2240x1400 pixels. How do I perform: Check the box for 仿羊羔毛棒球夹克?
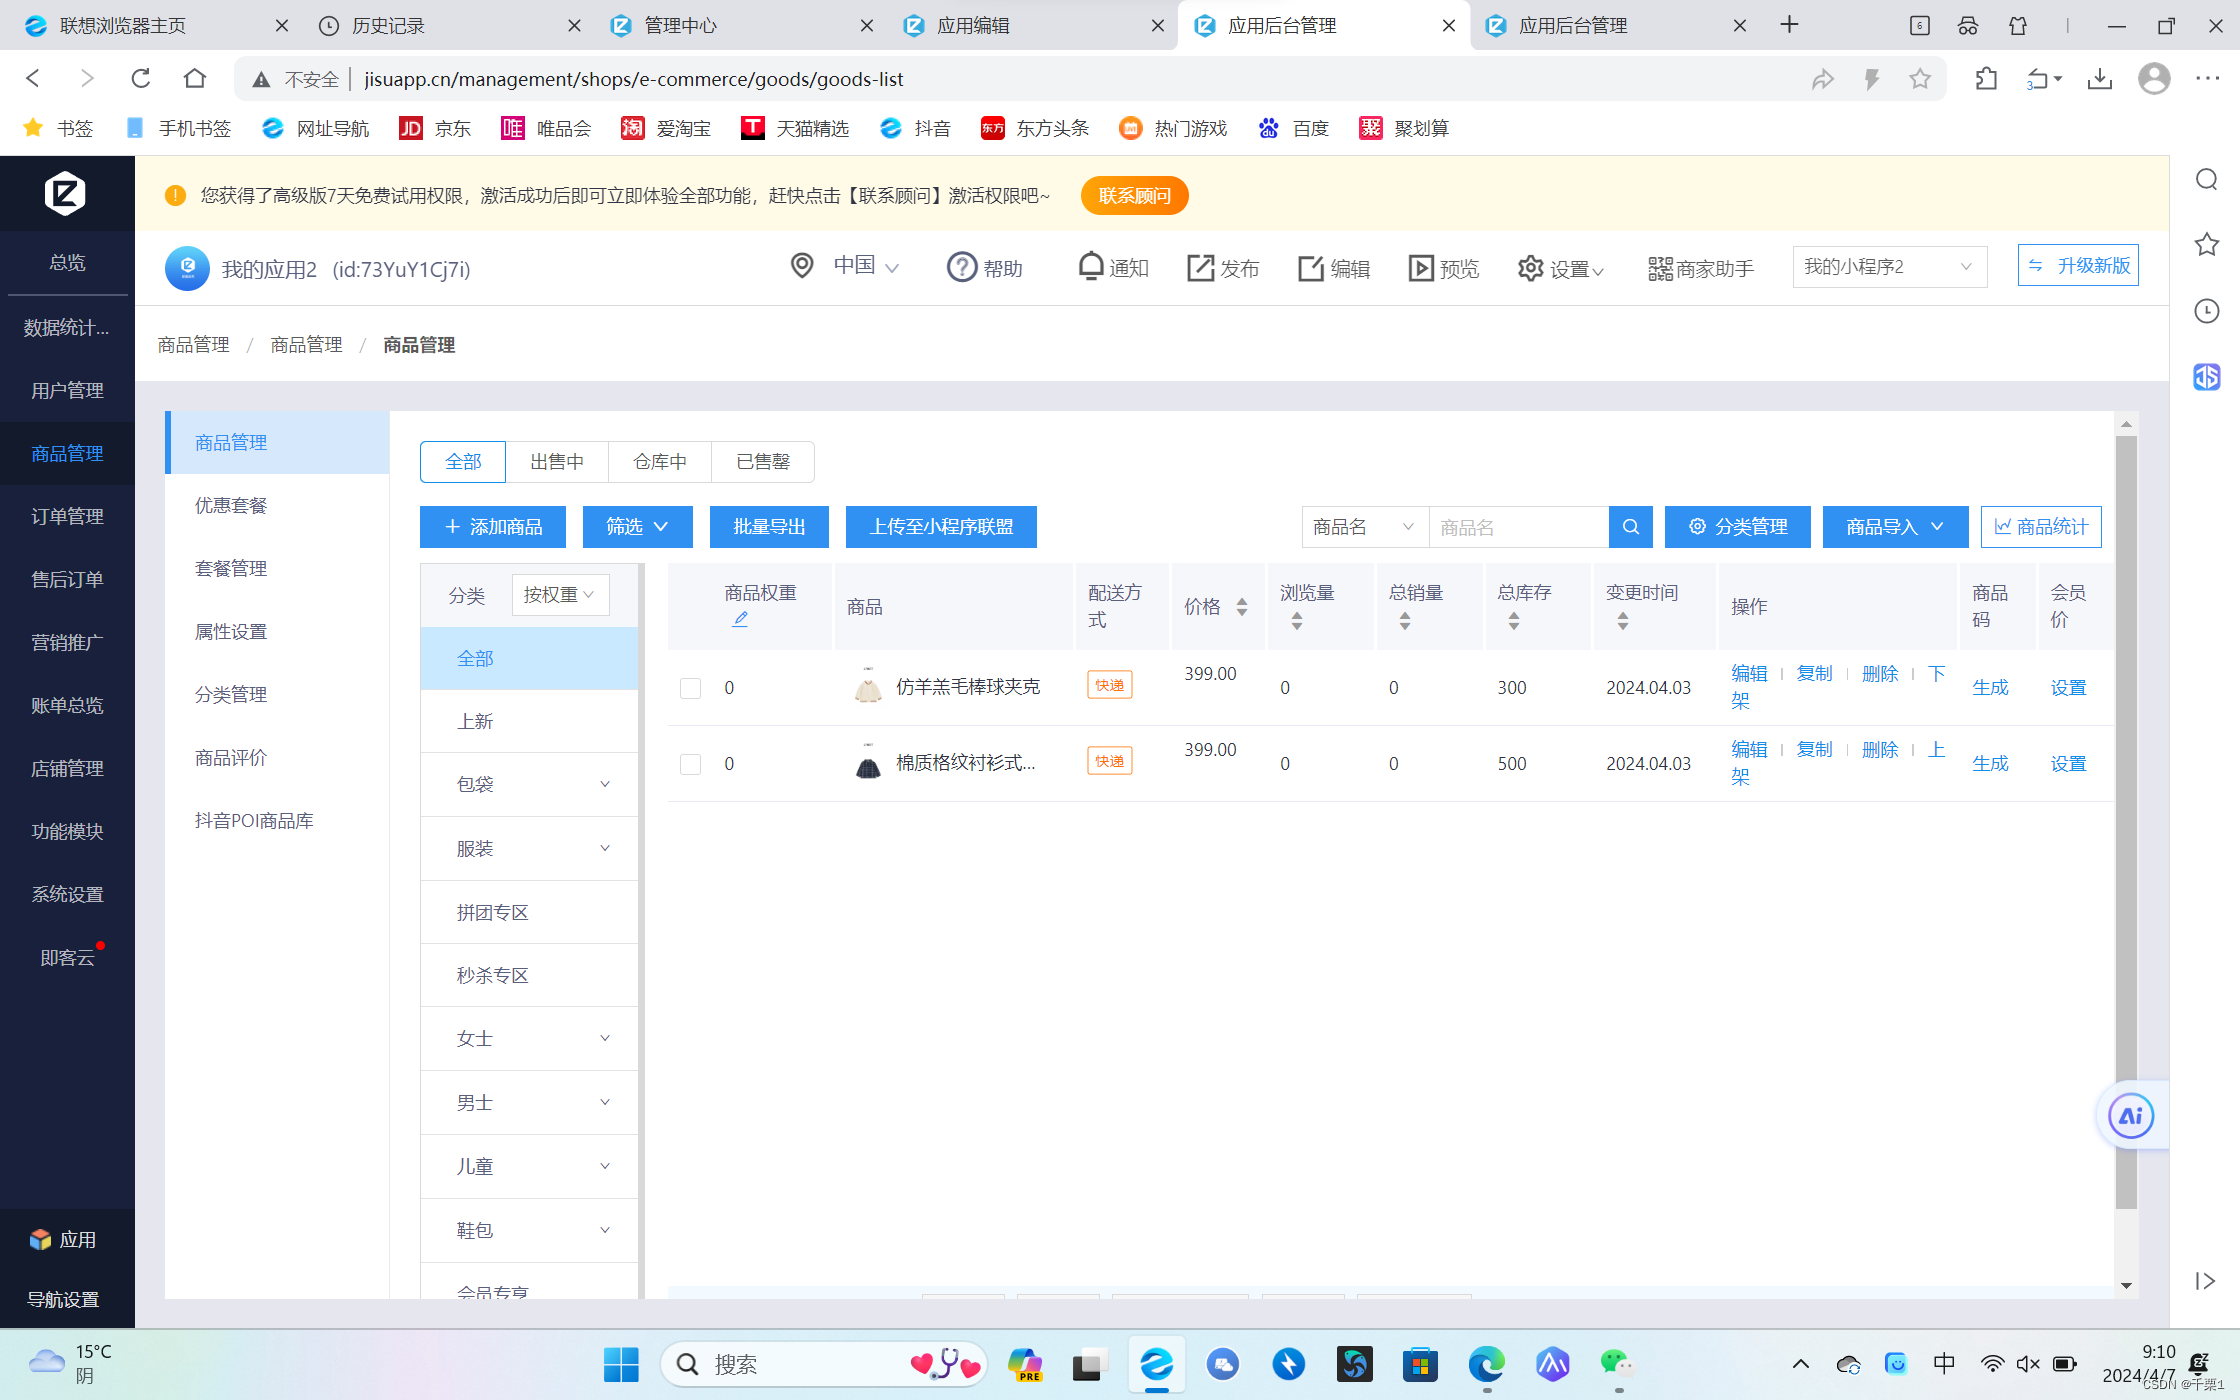click(690, 688)
